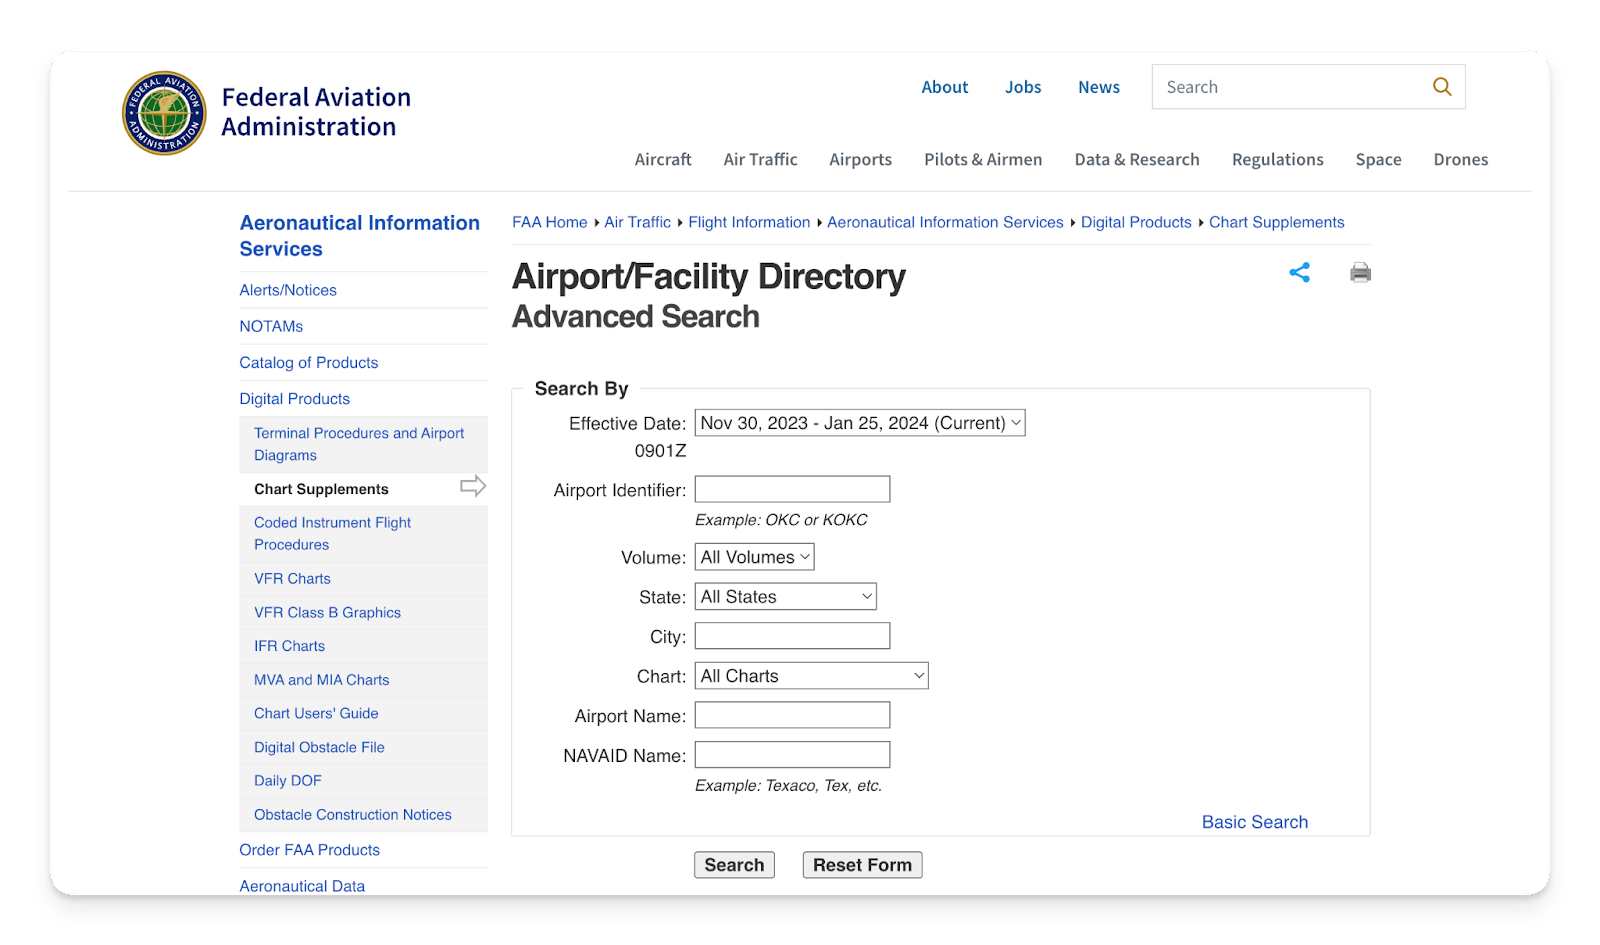Click the Airport Identifier field
The height and width of the screenshot is (945, 1600).
[792, 489]
